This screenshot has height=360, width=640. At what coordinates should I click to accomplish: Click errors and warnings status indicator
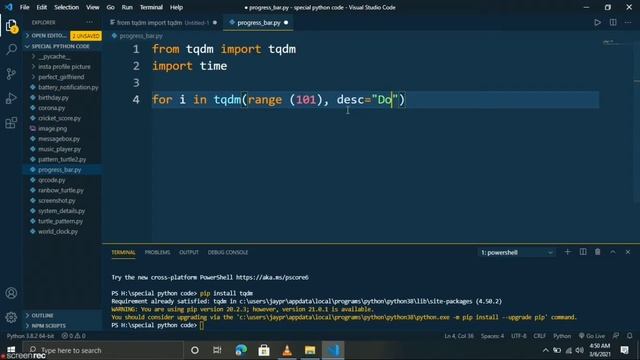pos(73,336)
